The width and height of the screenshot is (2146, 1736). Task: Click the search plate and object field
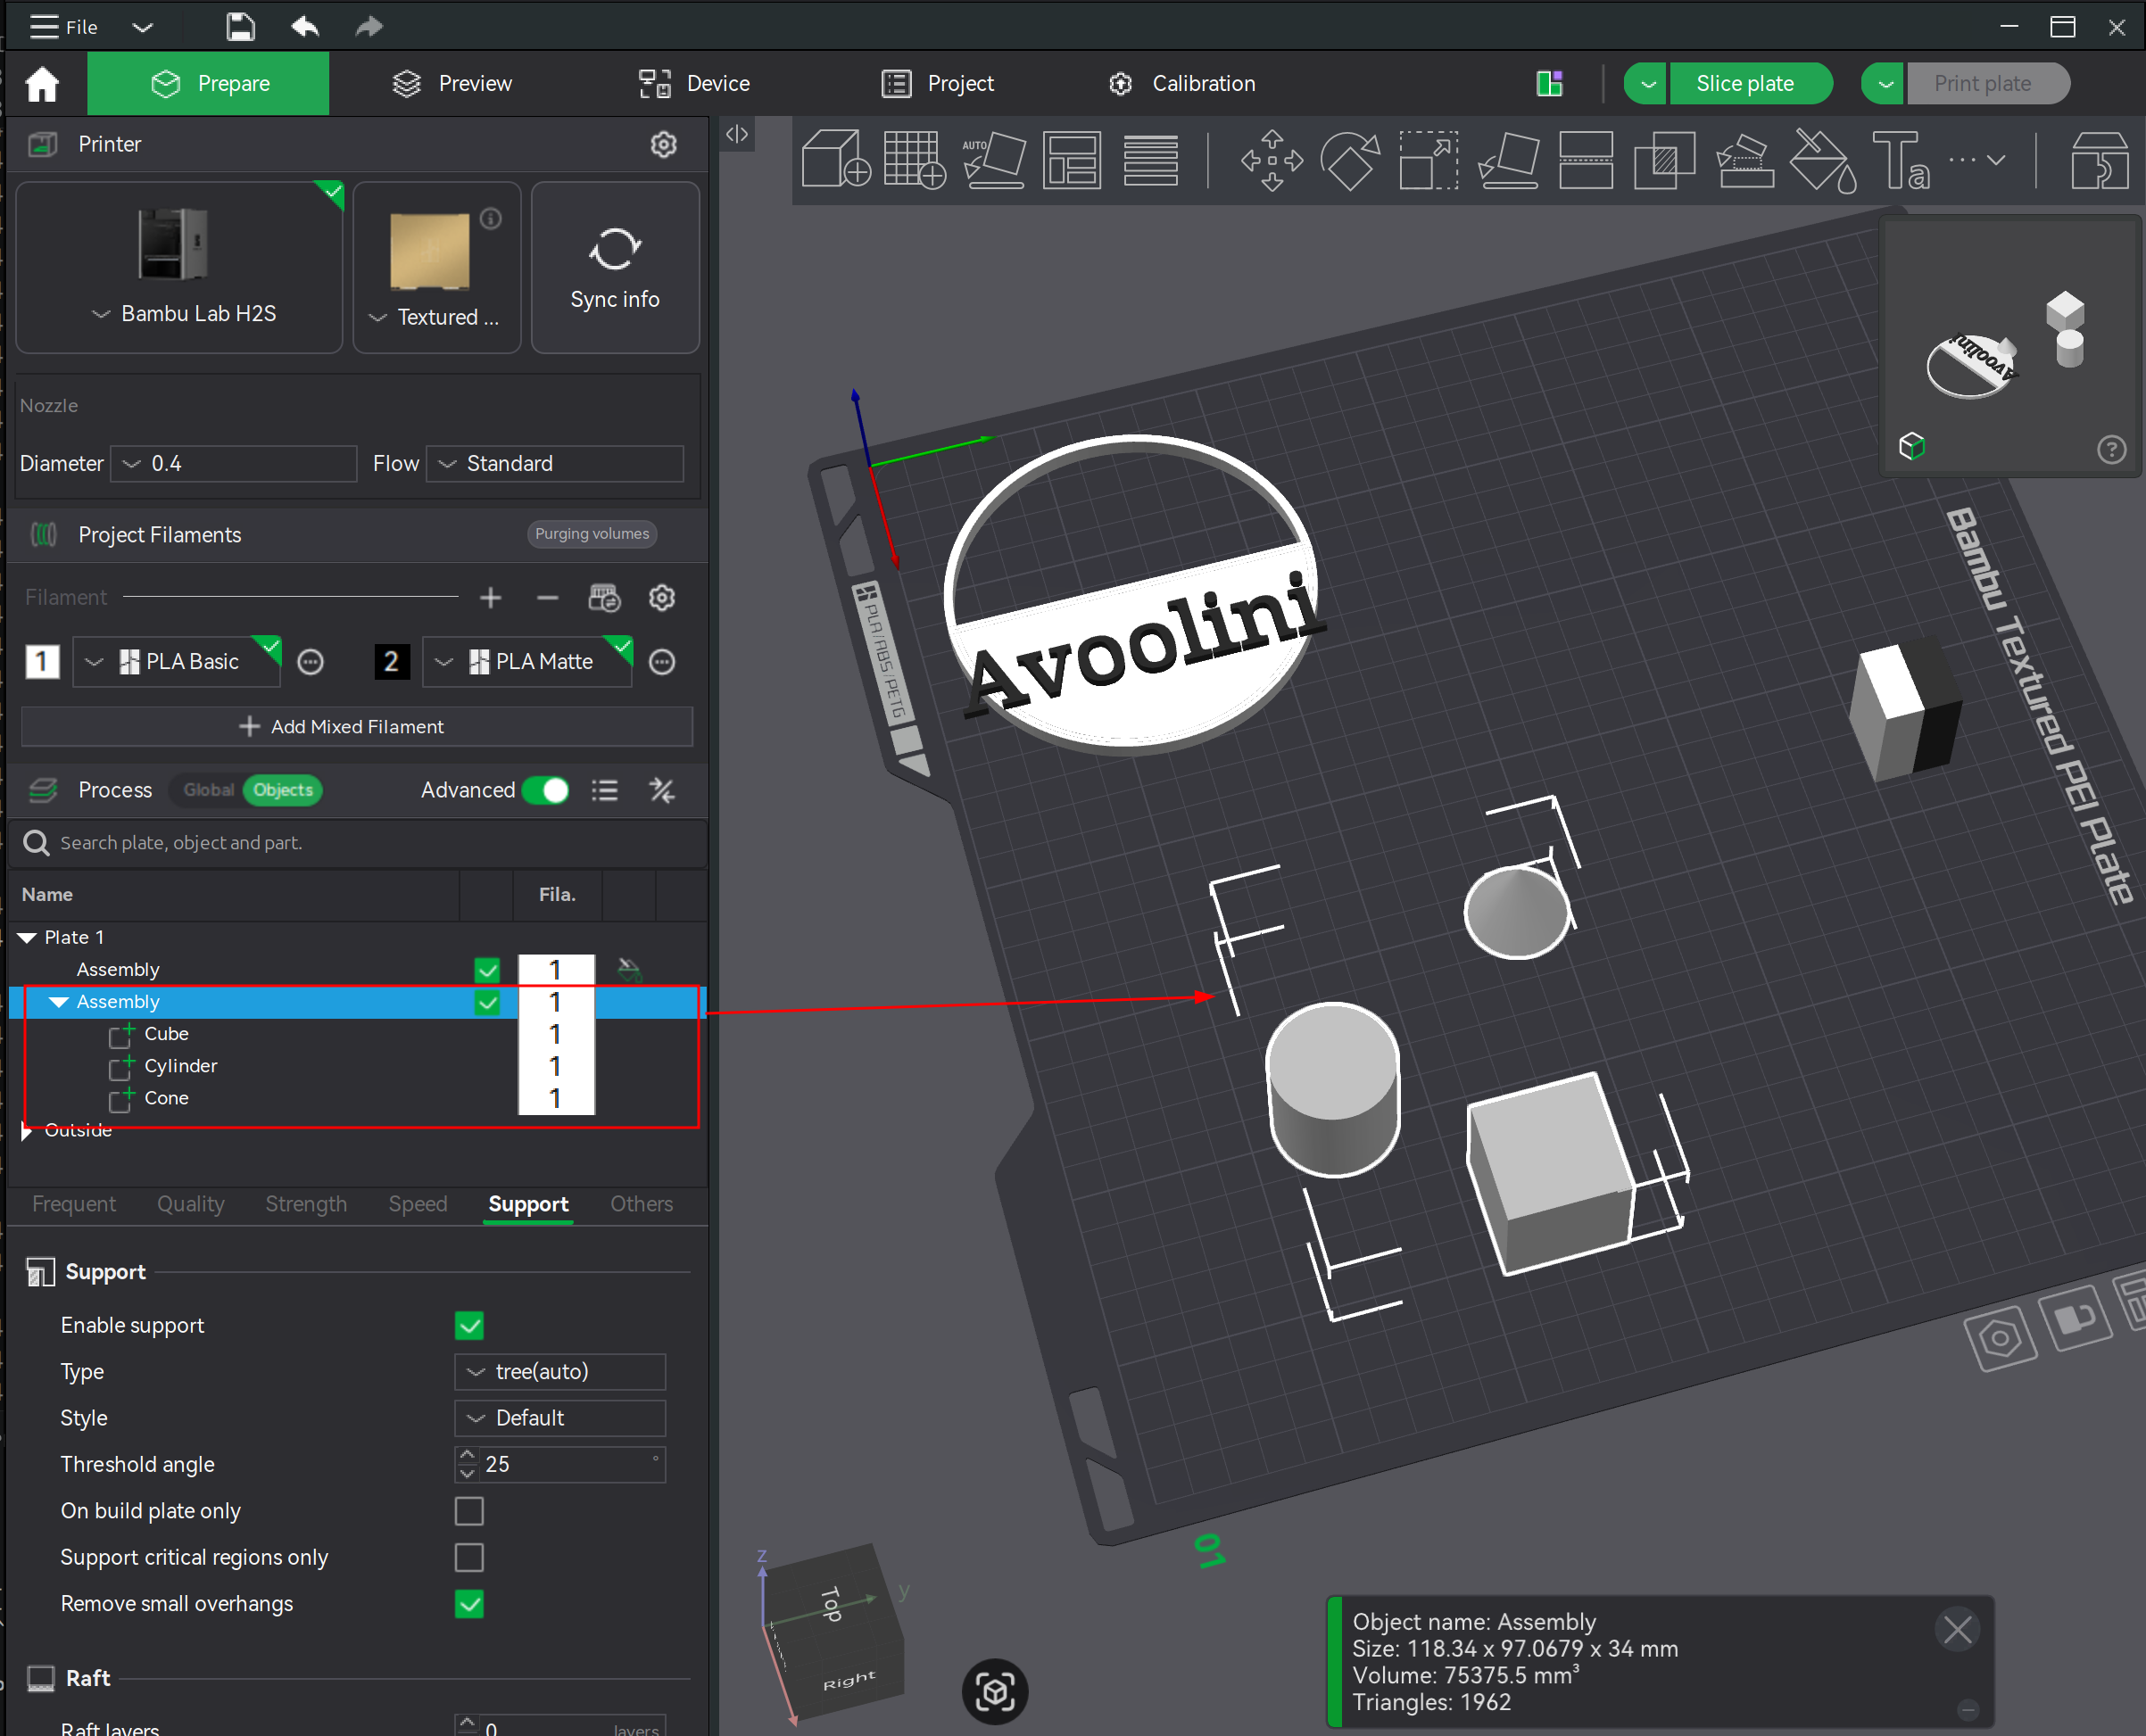357,843
